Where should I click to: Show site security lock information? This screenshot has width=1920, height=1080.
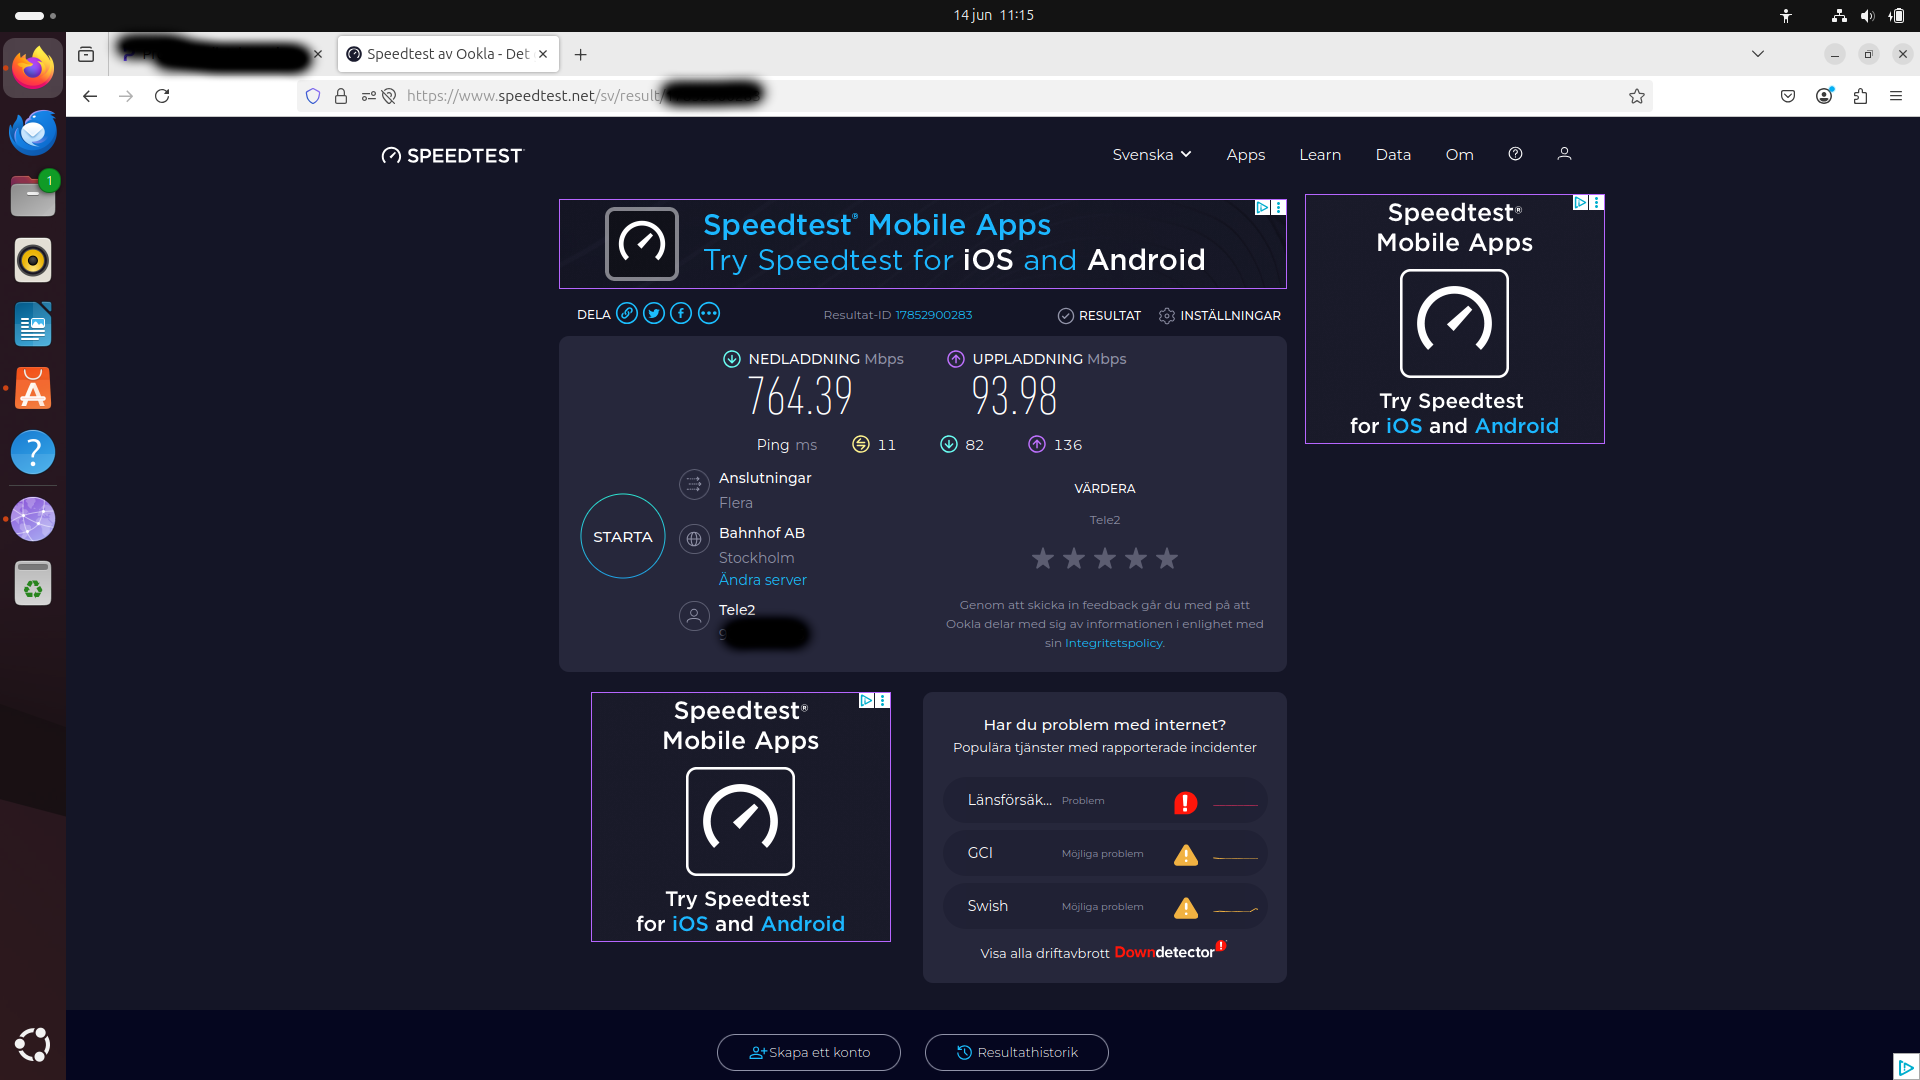341,96
